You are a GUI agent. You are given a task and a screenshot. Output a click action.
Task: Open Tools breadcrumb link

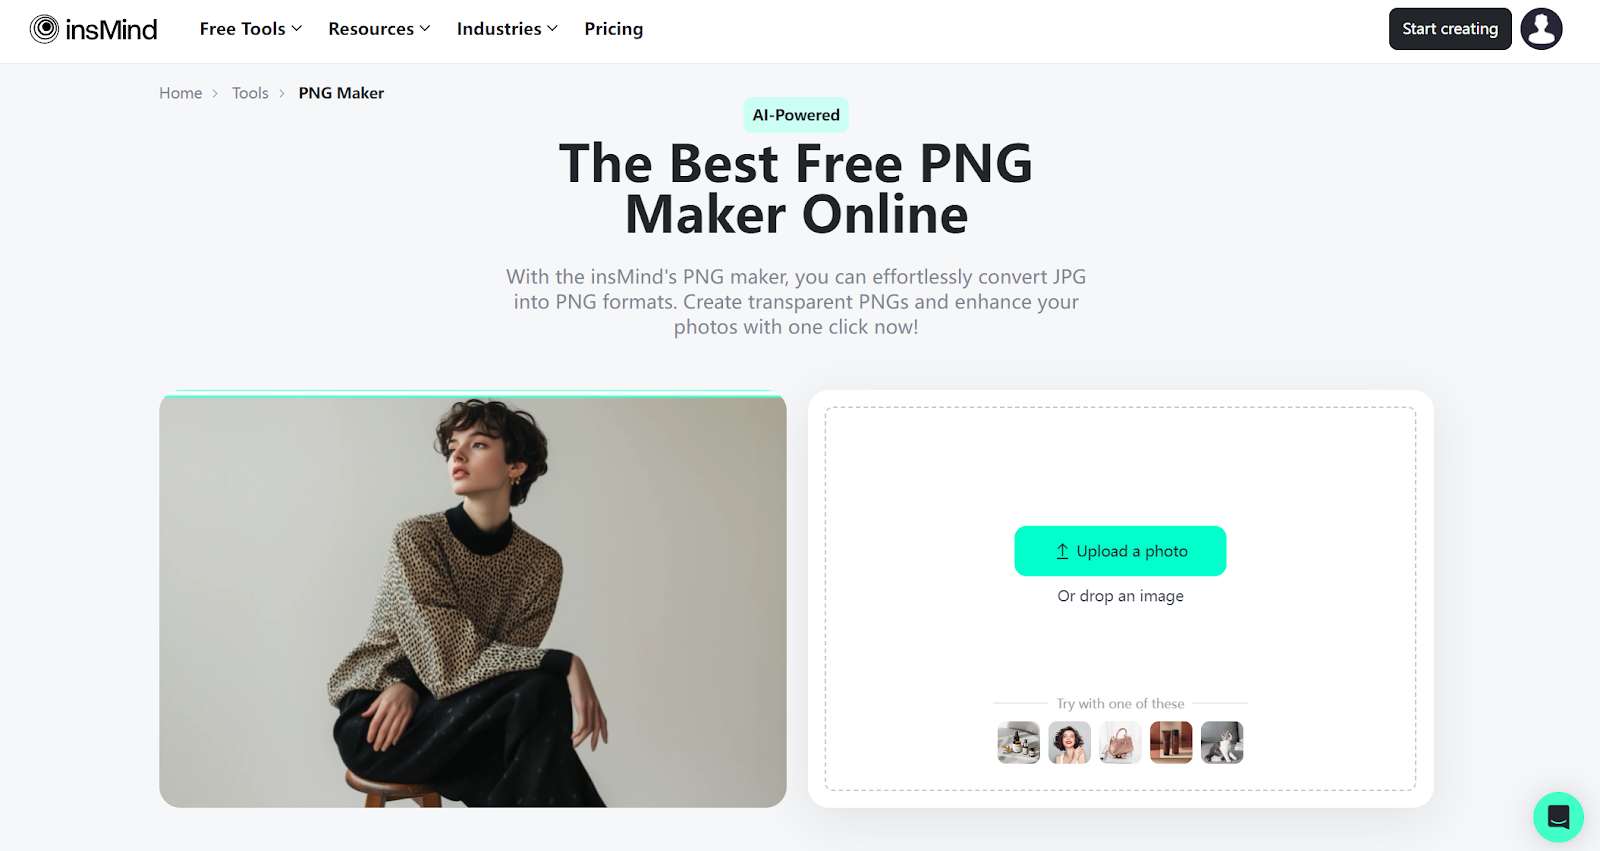250,93
